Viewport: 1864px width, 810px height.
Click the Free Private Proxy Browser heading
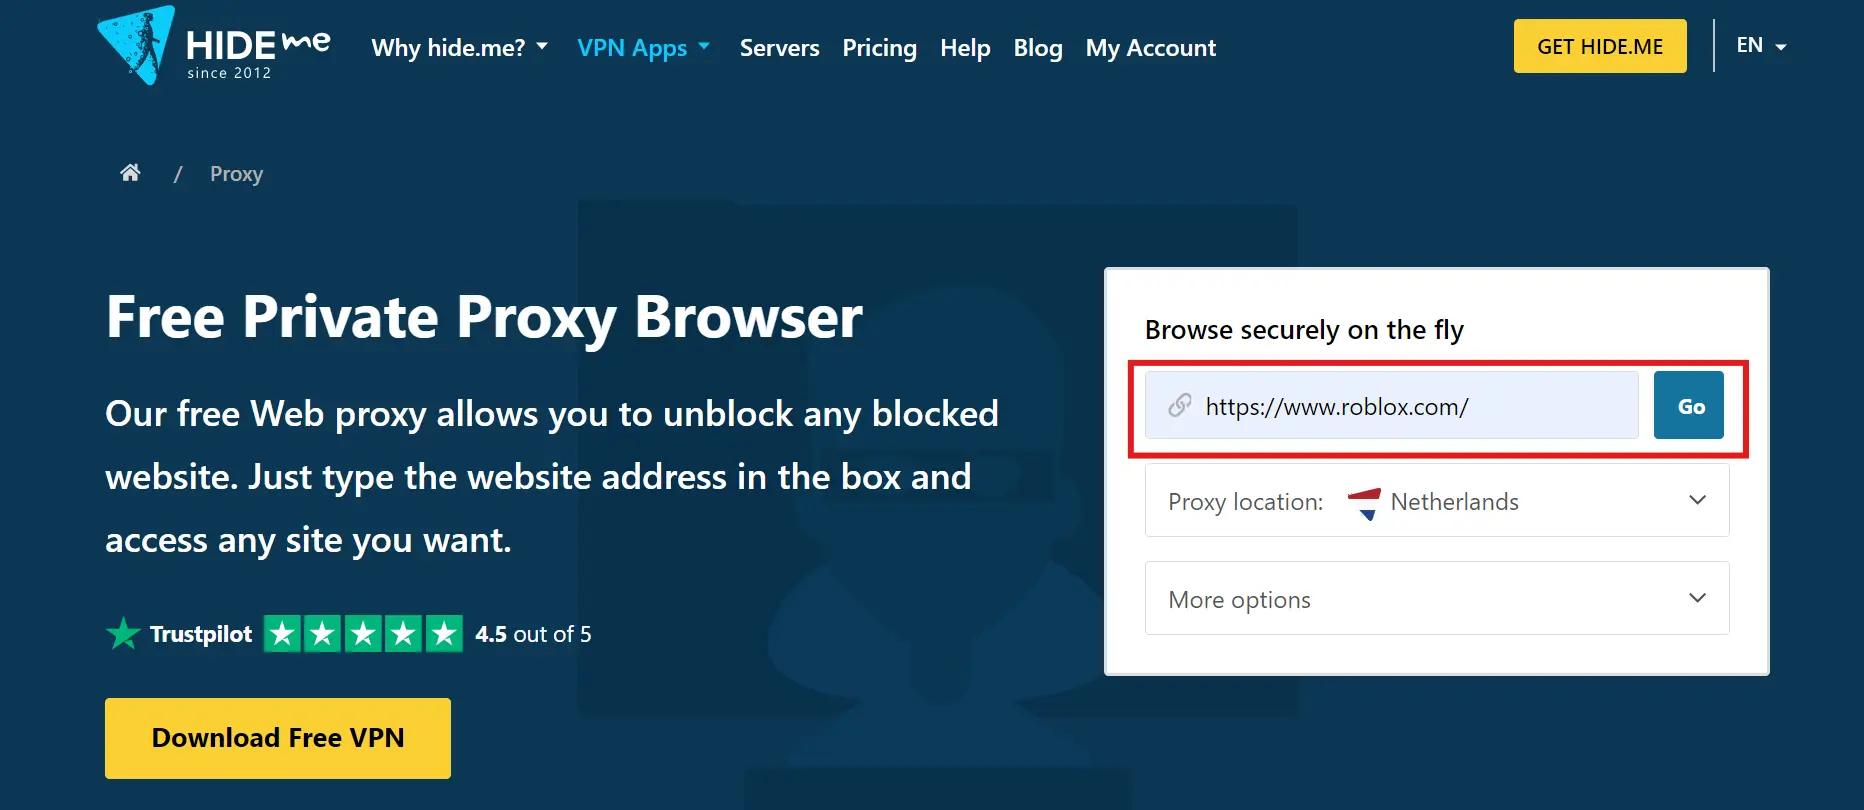point(484,318)
